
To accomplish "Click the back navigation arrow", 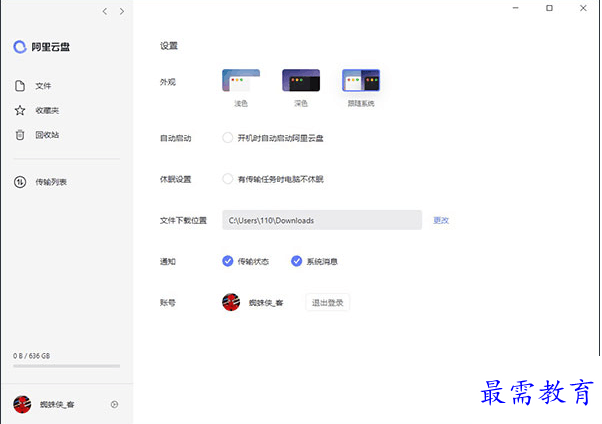I will coord(105,12).
